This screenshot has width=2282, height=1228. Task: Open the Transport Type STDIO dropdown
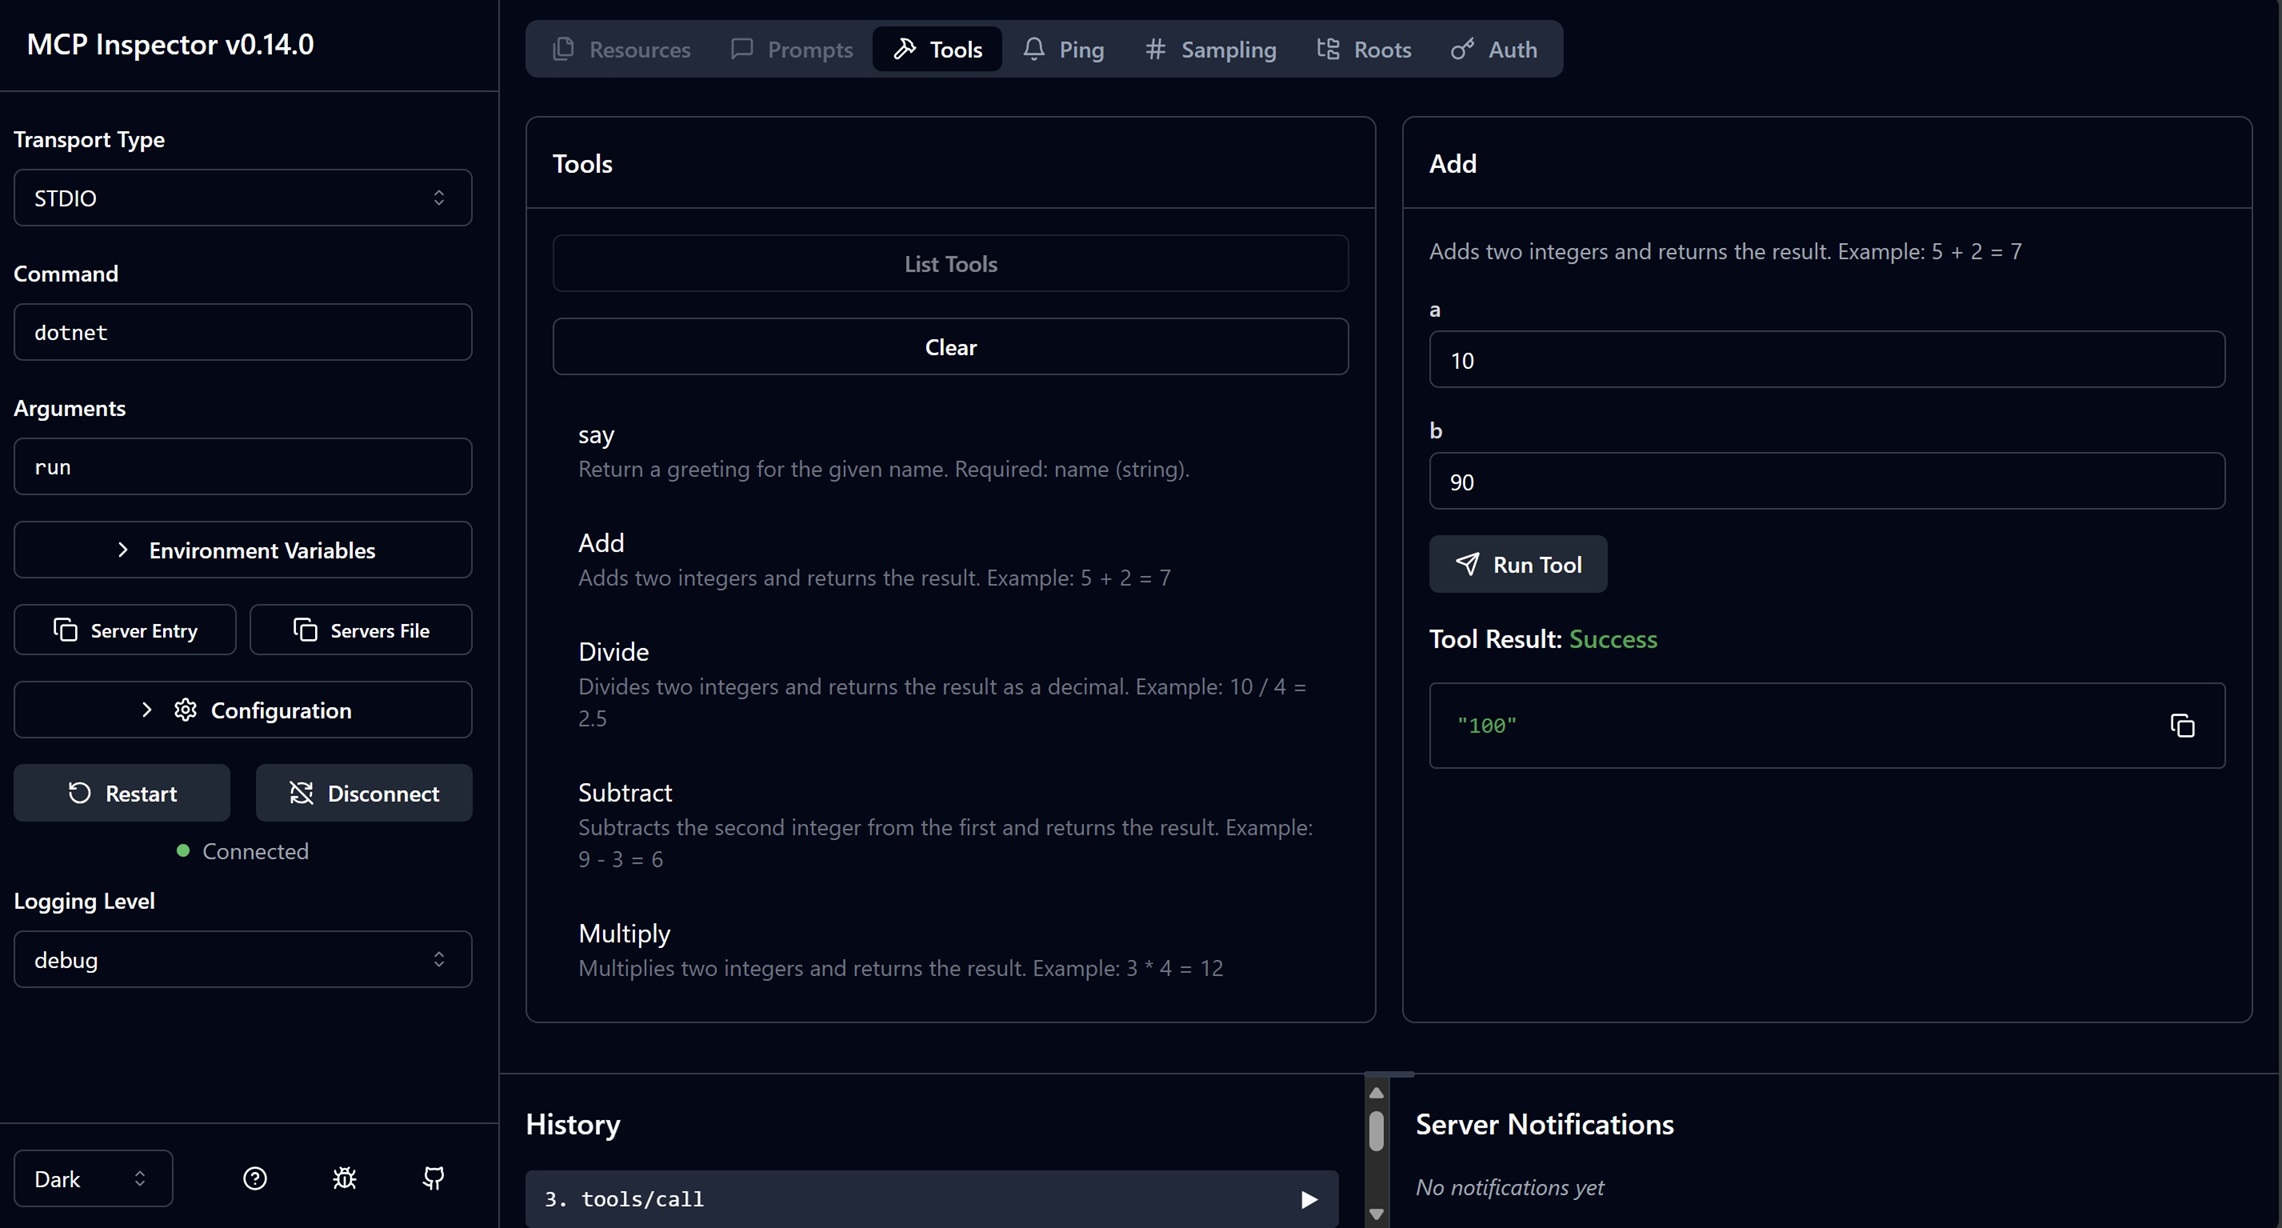click(243, 198)
